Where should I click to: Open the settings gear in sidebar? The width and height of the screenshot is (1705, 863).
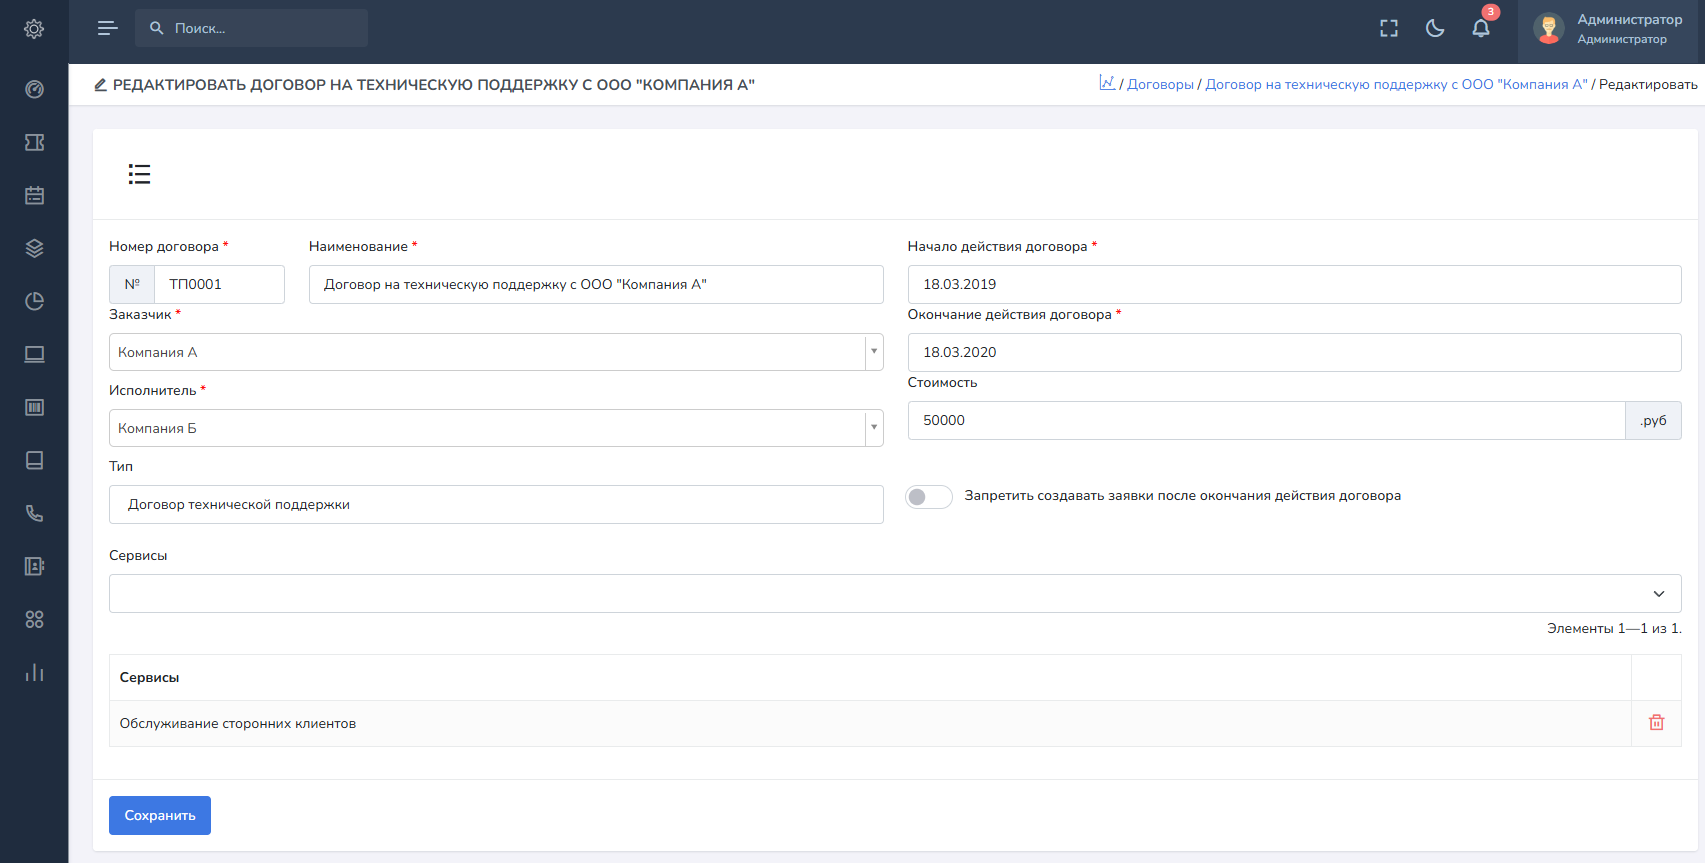tap(34, 29)
